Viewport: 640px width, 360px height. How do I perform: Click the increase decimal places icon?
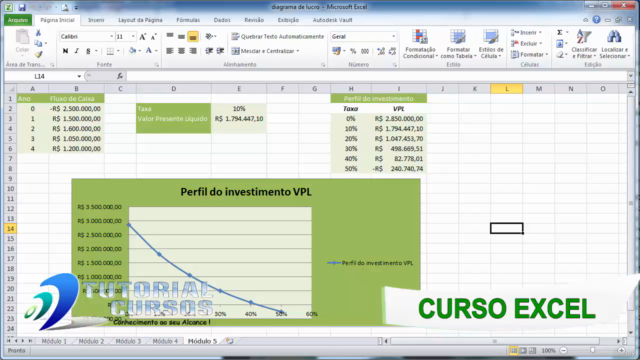pyautogui.click(x=381, y=51)
